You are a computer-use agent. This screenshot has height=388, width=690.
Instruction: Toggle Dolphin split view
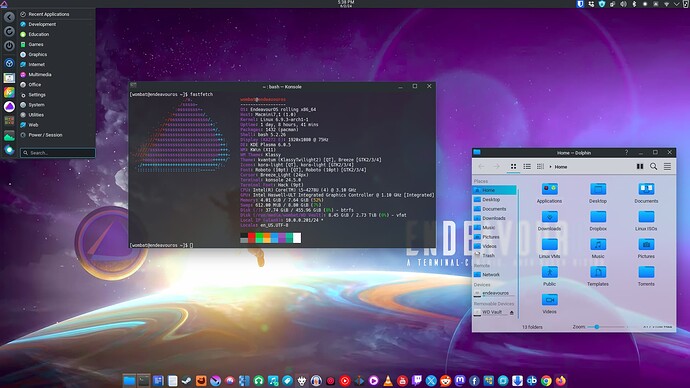(x=640, y=167)
